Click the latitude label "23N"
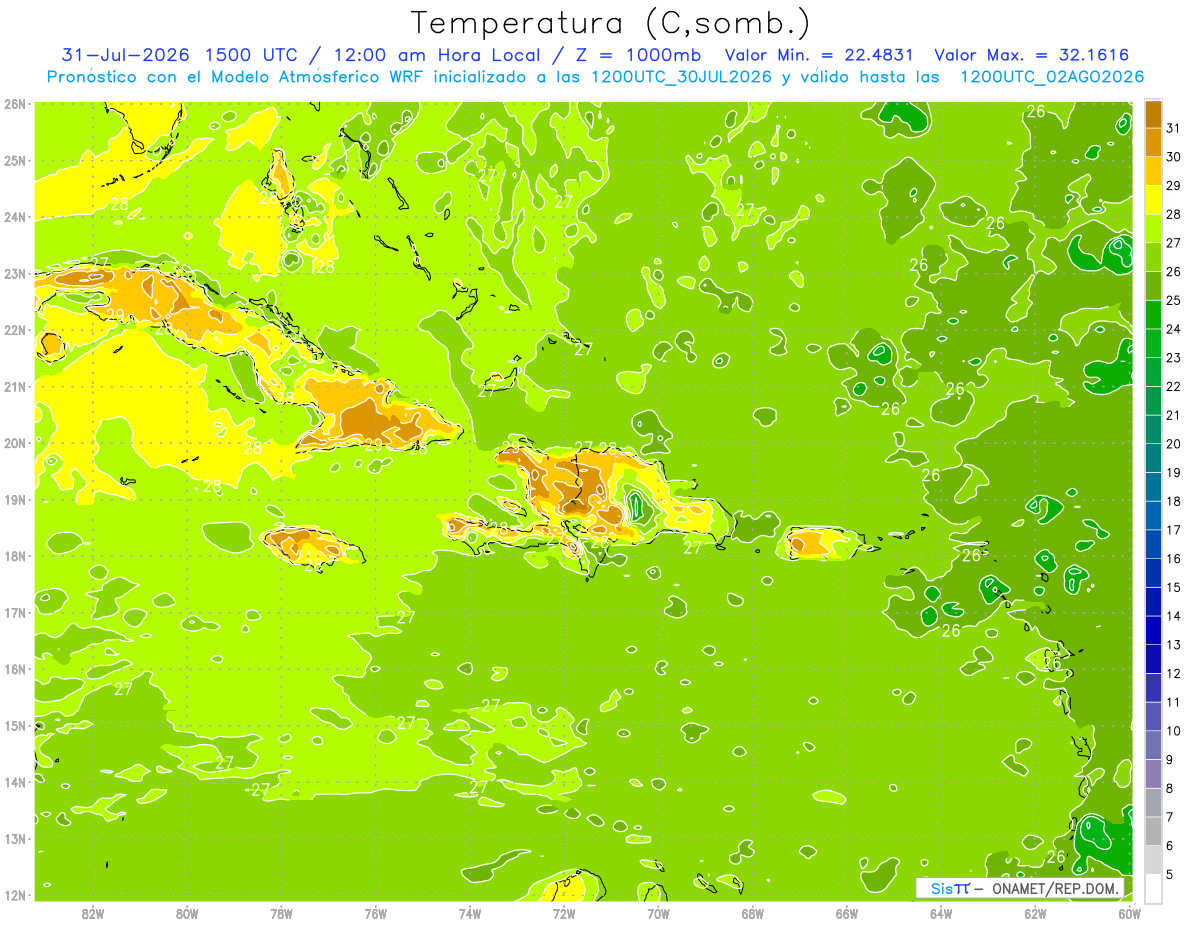The width and height of the screenshot is (1200, 927). [x=15, y=273]
